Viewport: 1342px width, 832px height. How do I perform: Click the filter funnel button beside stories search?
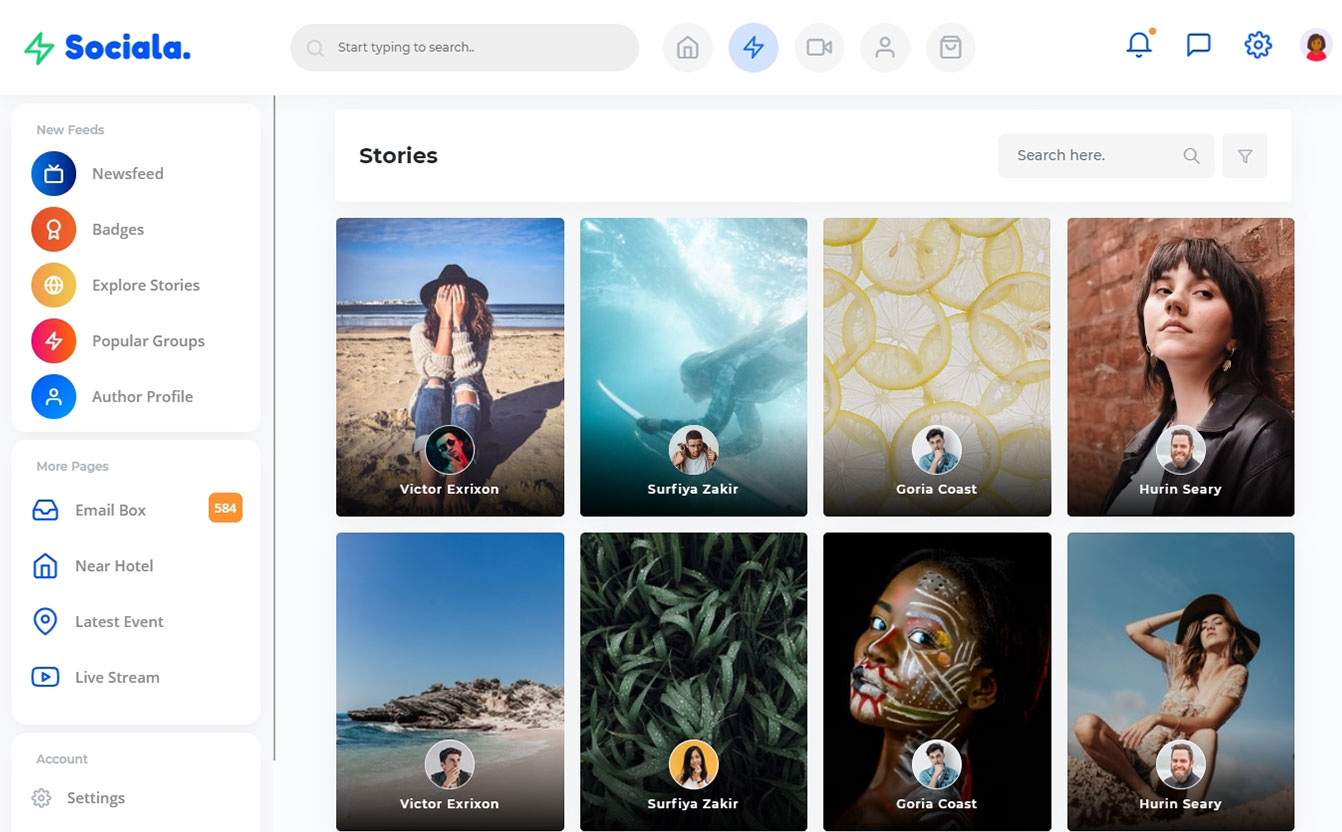point(1245,156)
